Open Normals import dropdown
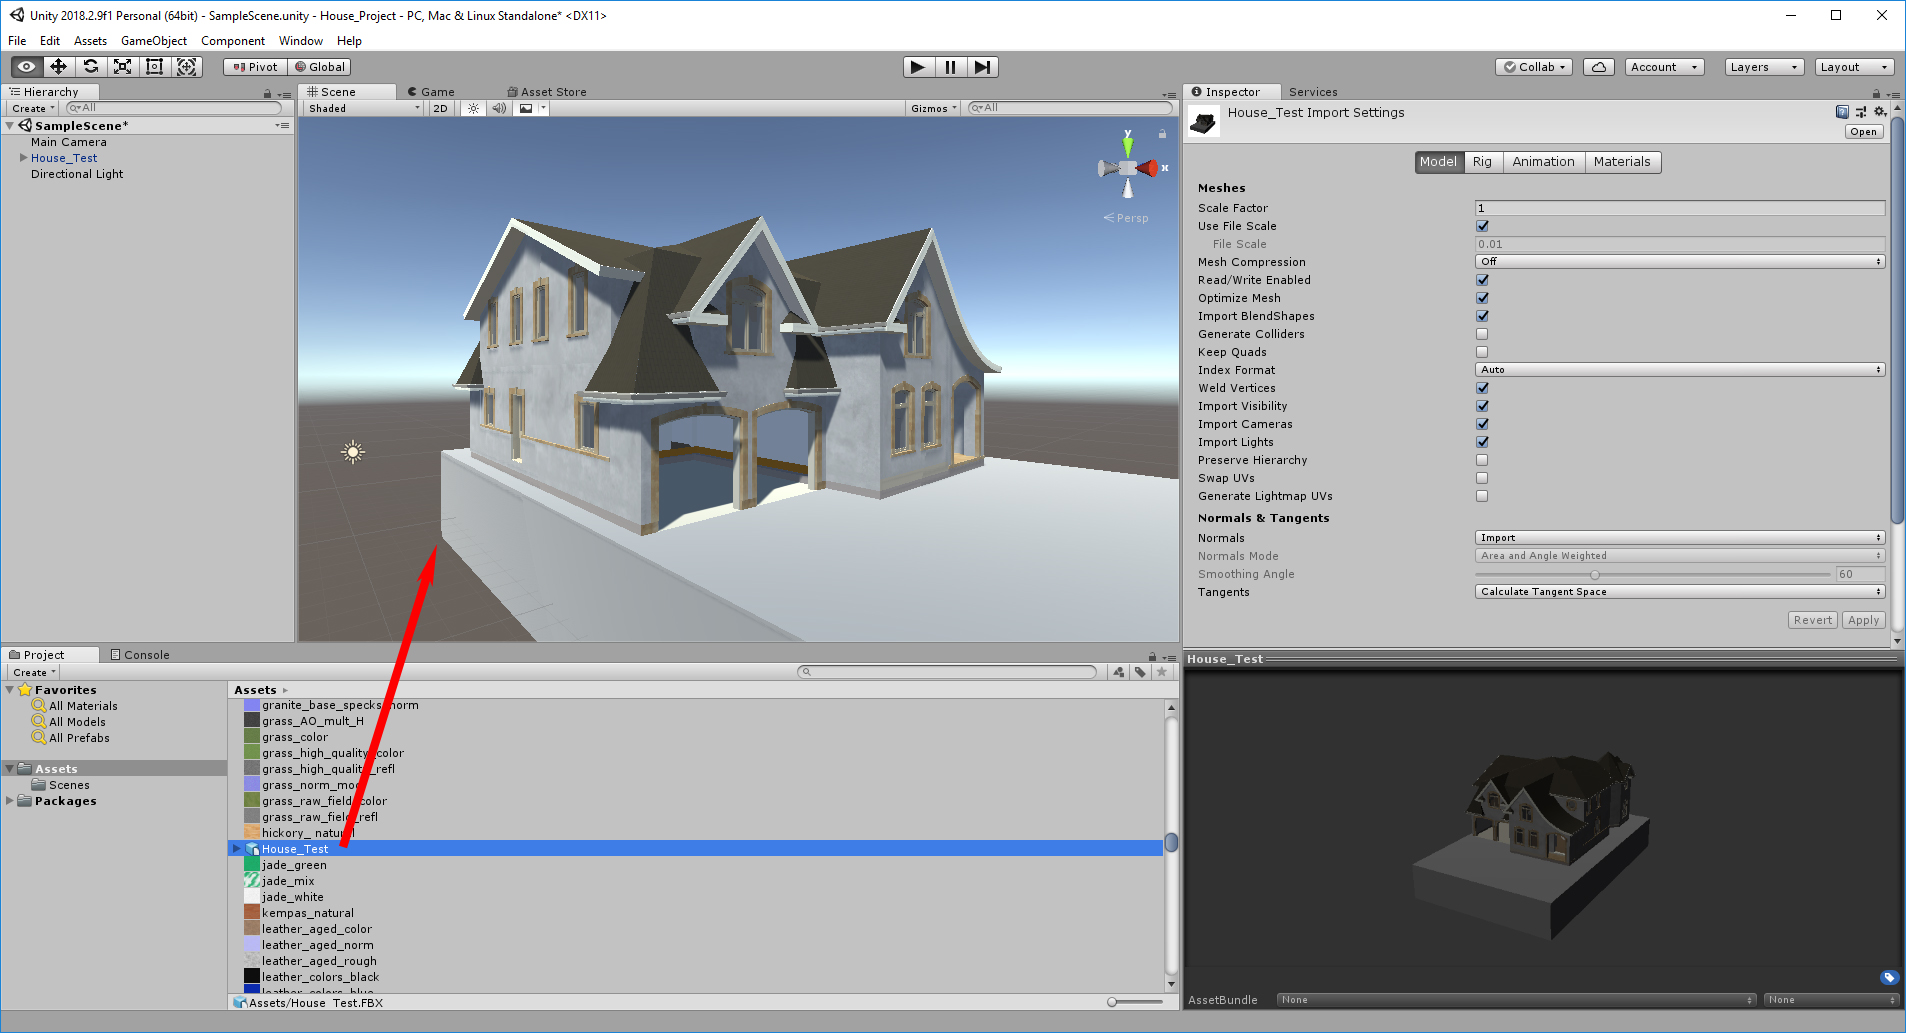The height and width of the screenshot is (1033, 1906). pyautogui.click(x=1680, y=538)
